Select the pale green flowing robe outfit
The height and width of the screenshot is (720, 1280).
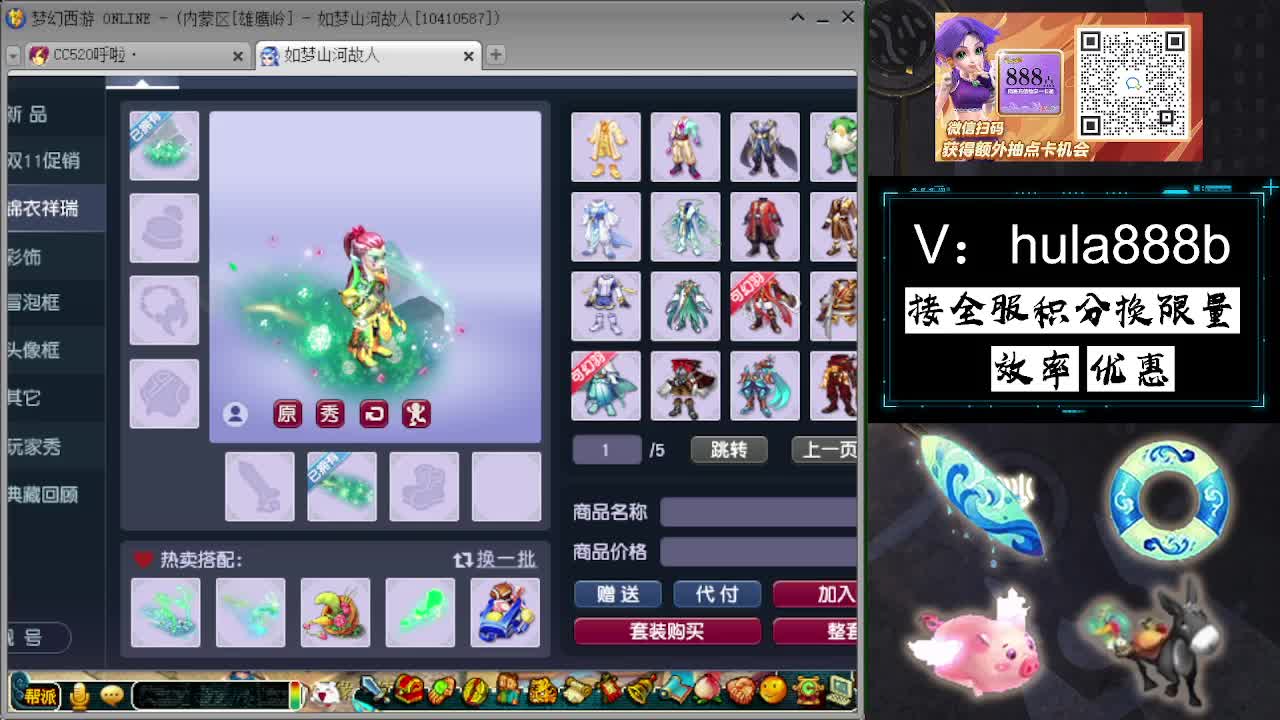685,227
